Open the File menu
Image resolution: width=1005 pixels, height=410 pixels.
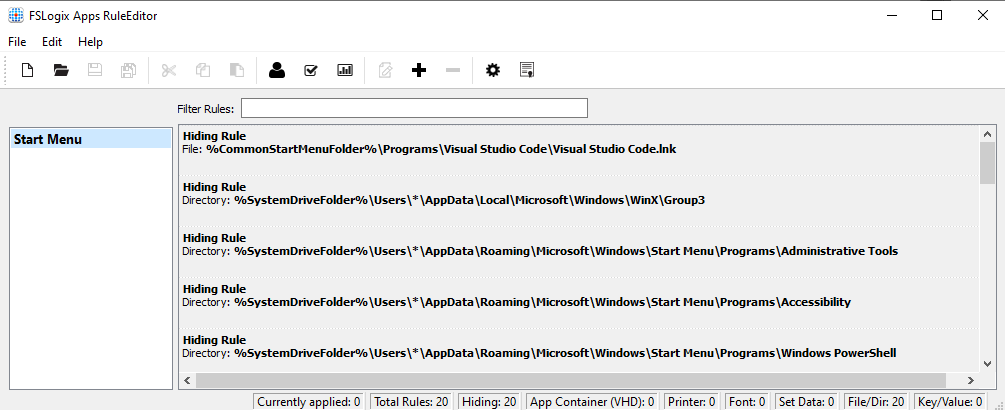click(x=17, y=42)
